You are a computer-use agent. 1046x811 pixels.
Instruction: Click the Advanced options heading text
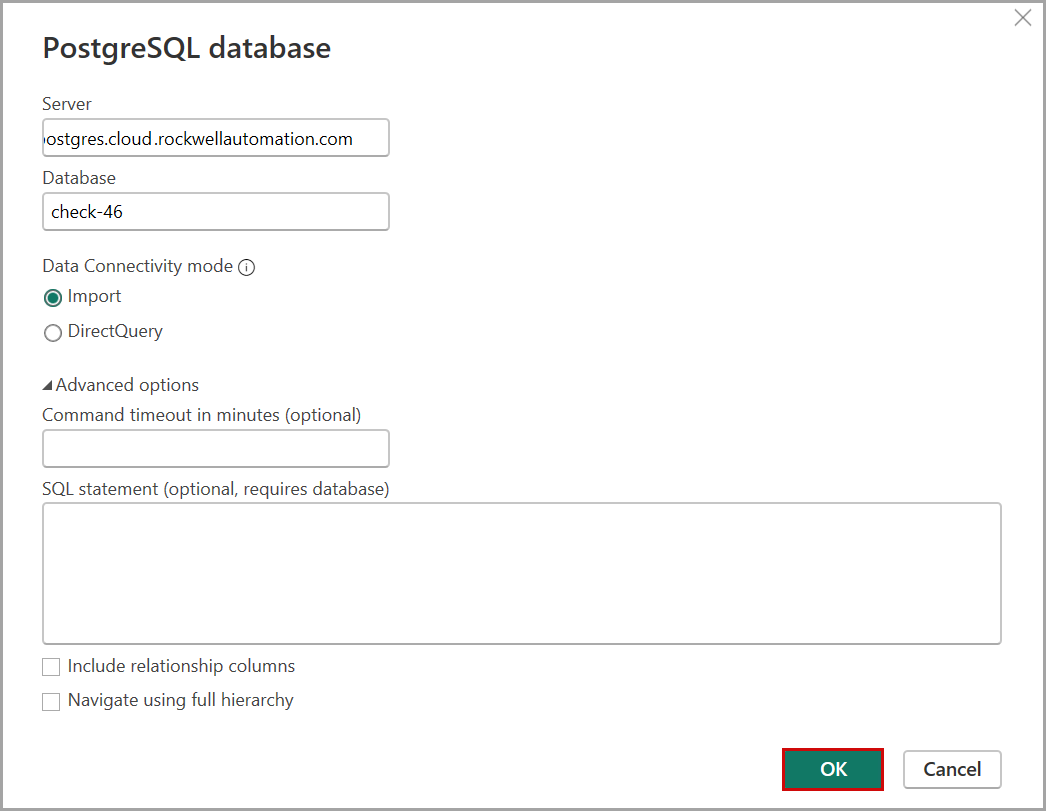[x=127, y=385]
